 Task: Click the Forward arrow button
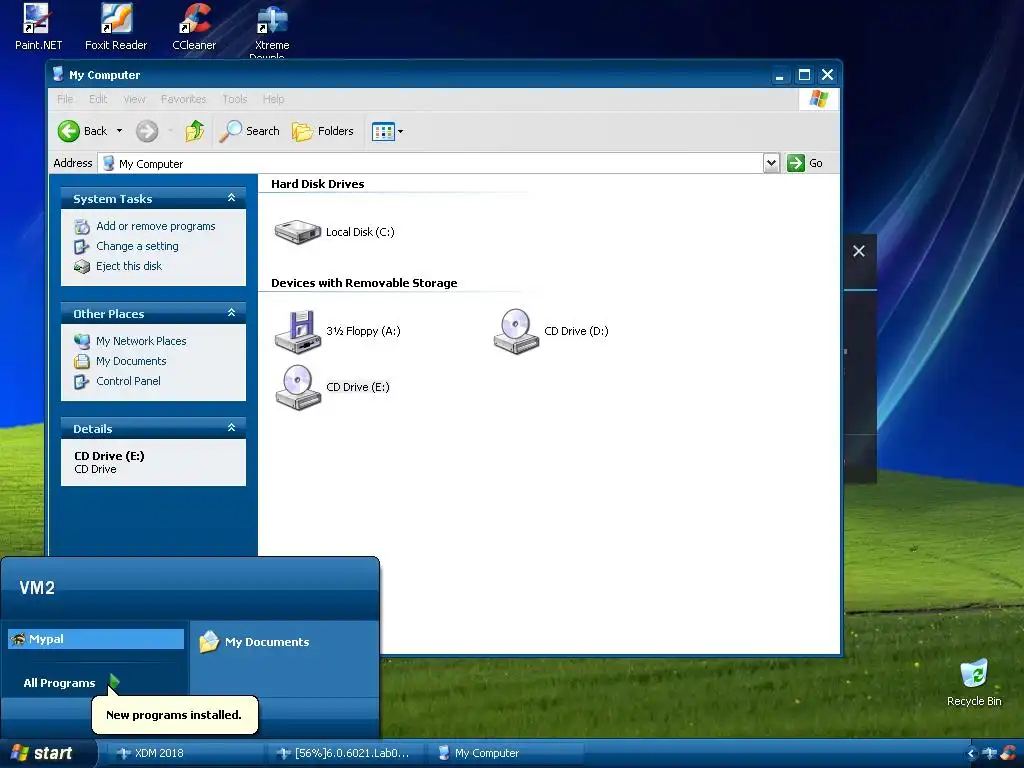[x=147, y=131]
